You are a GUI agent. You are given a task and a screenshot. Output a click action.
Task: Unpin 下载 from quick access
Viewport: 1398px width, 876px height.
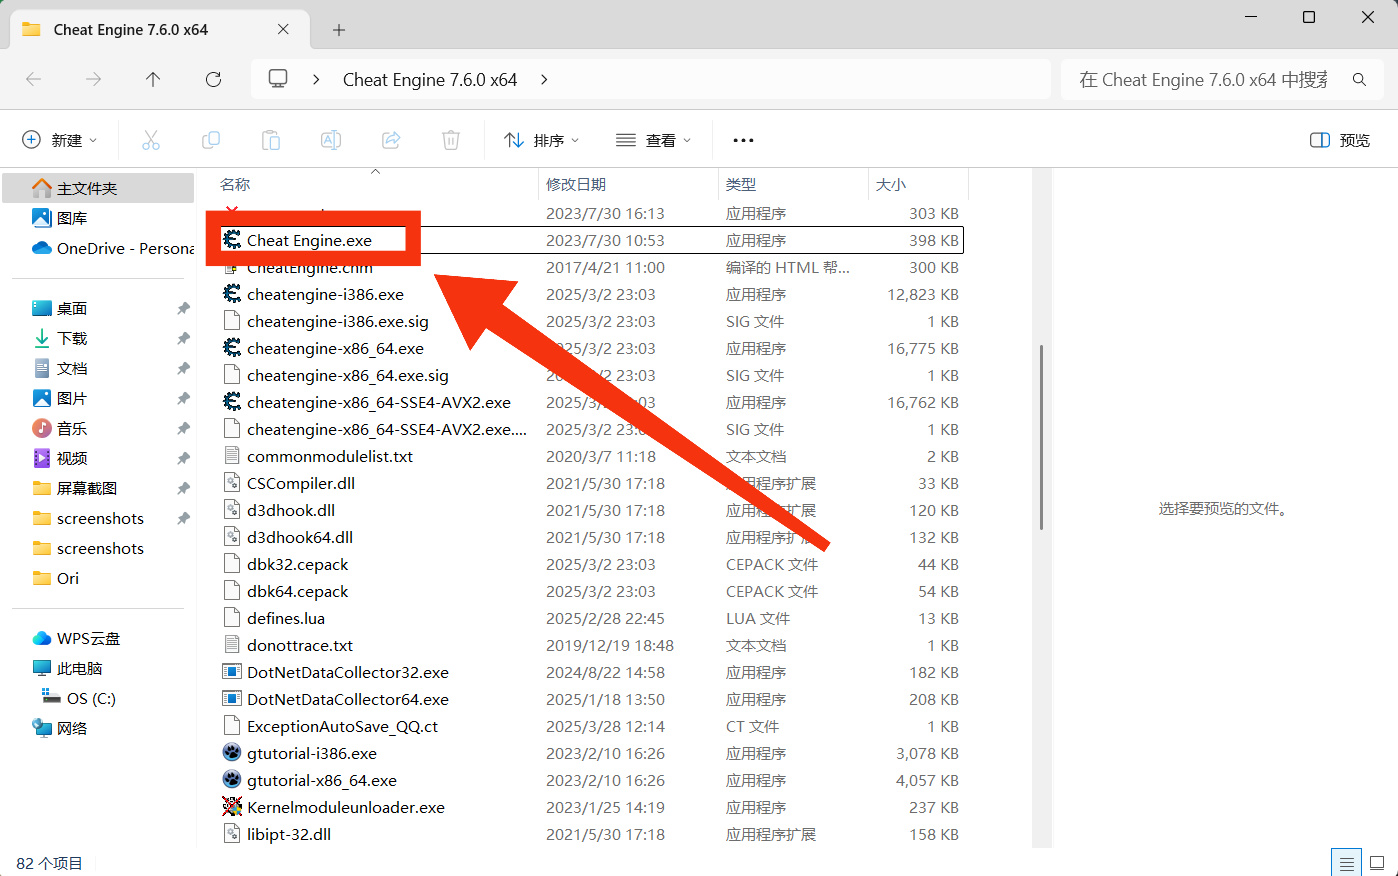183,338
